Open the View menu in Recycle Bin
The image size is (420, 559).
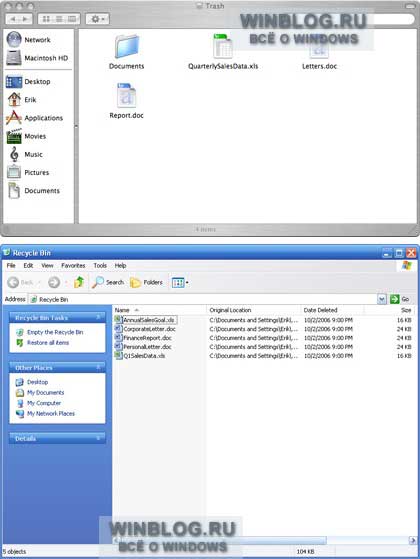[x=47, y=266]
